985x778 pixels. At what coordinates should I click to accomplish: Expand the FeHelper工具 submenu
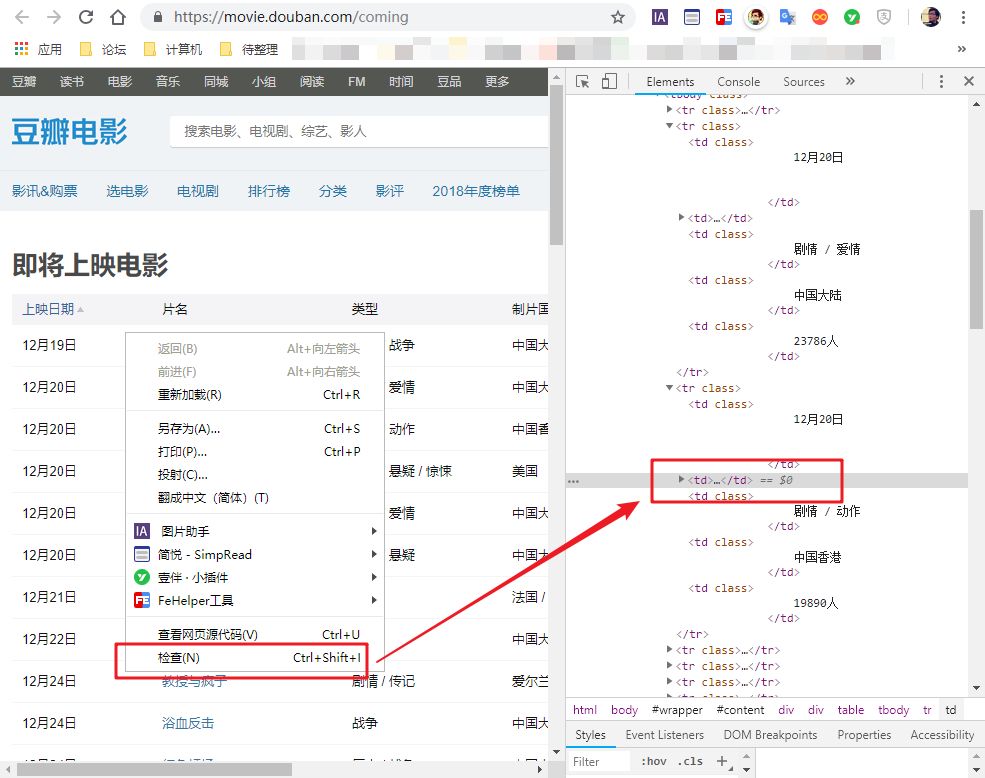[254, 600]
